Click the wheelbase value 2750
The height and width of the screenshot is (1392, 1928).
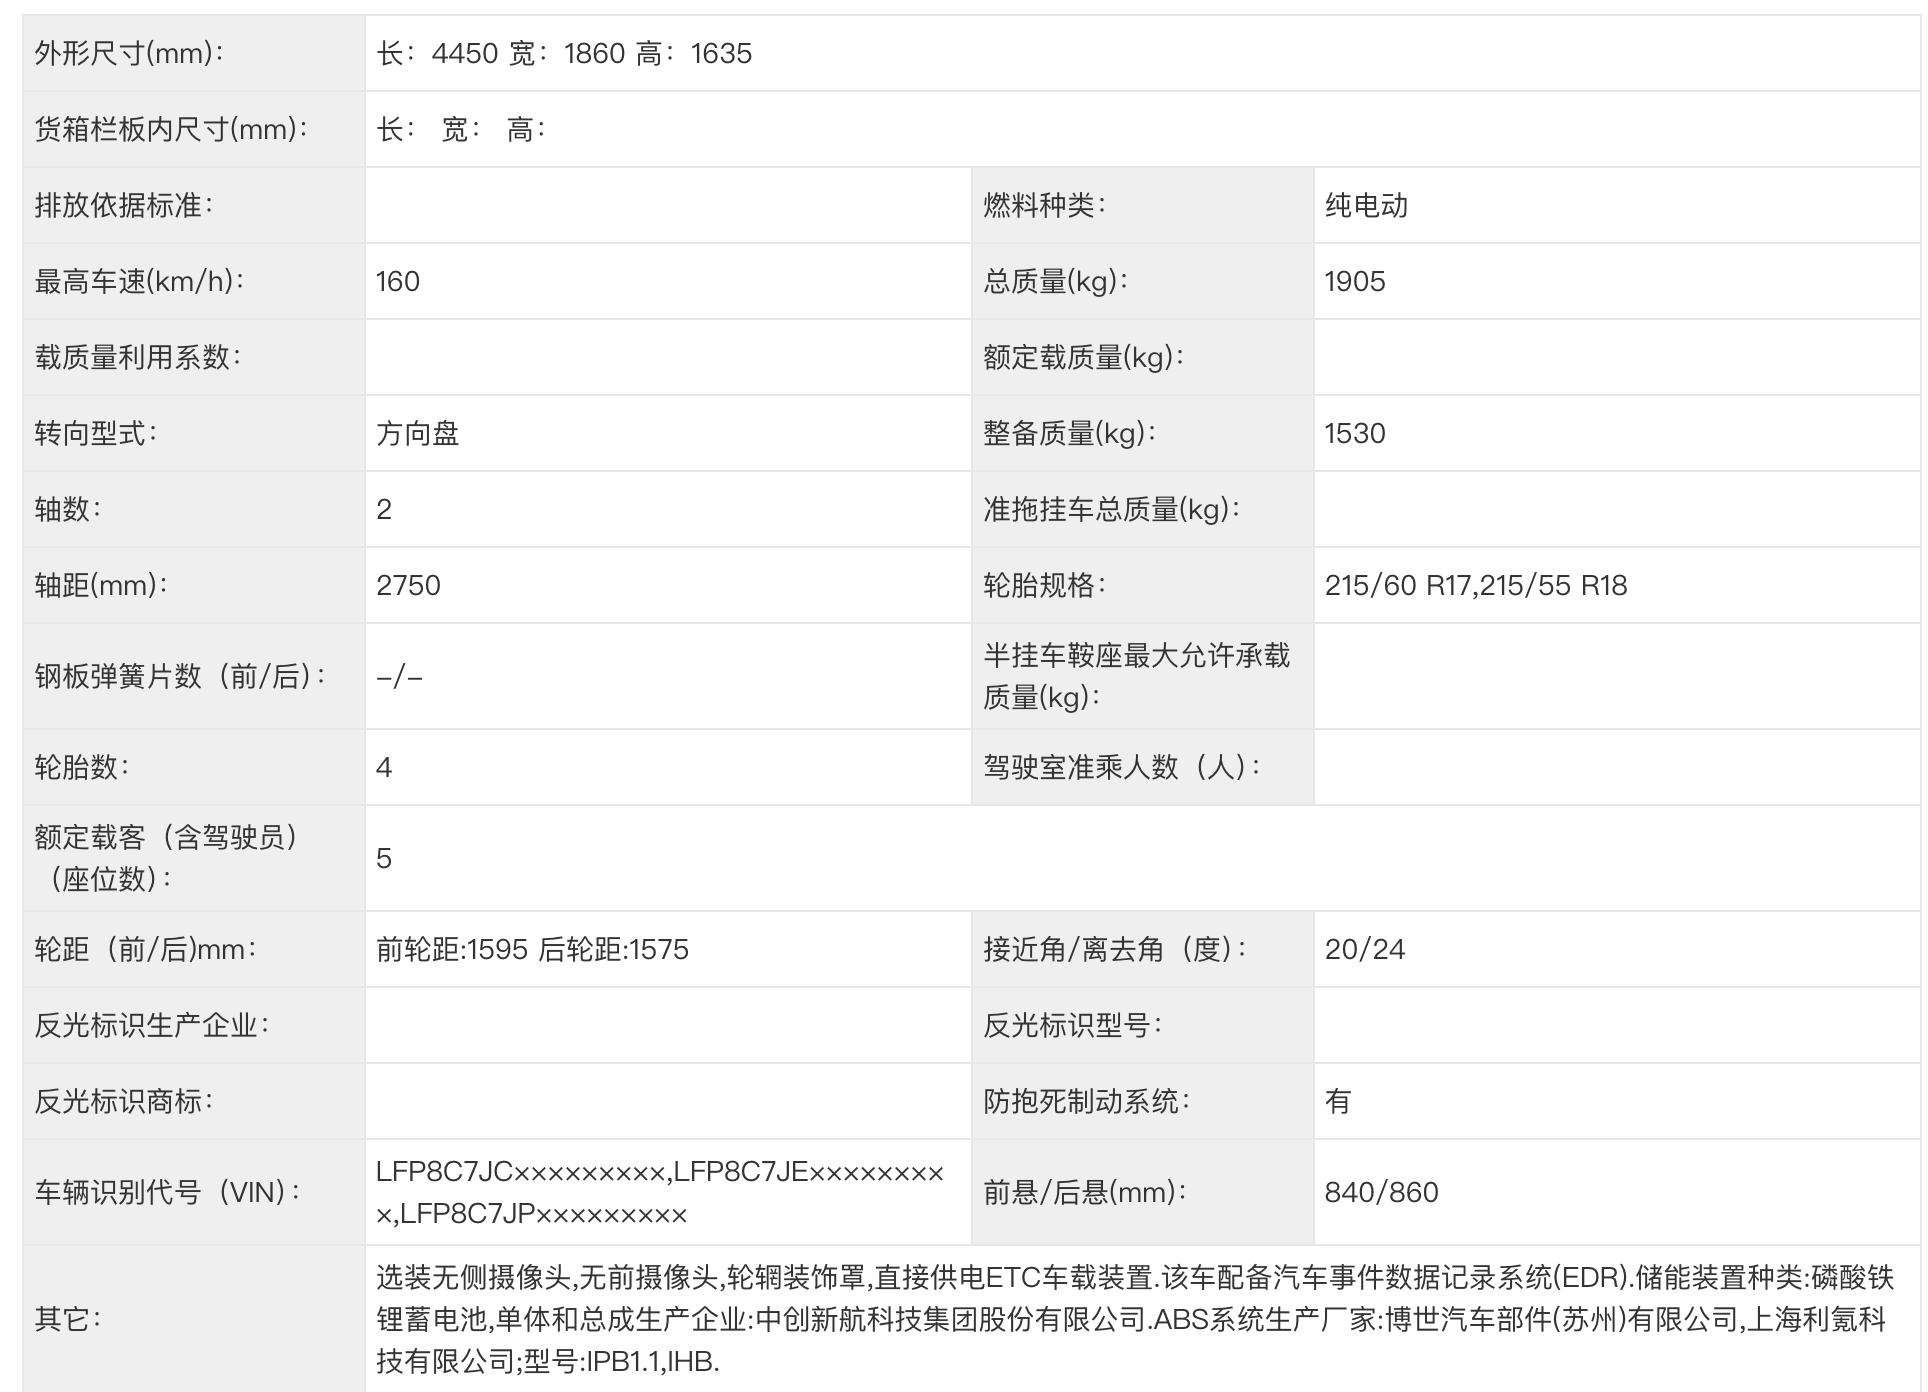(x=408, y=585)
